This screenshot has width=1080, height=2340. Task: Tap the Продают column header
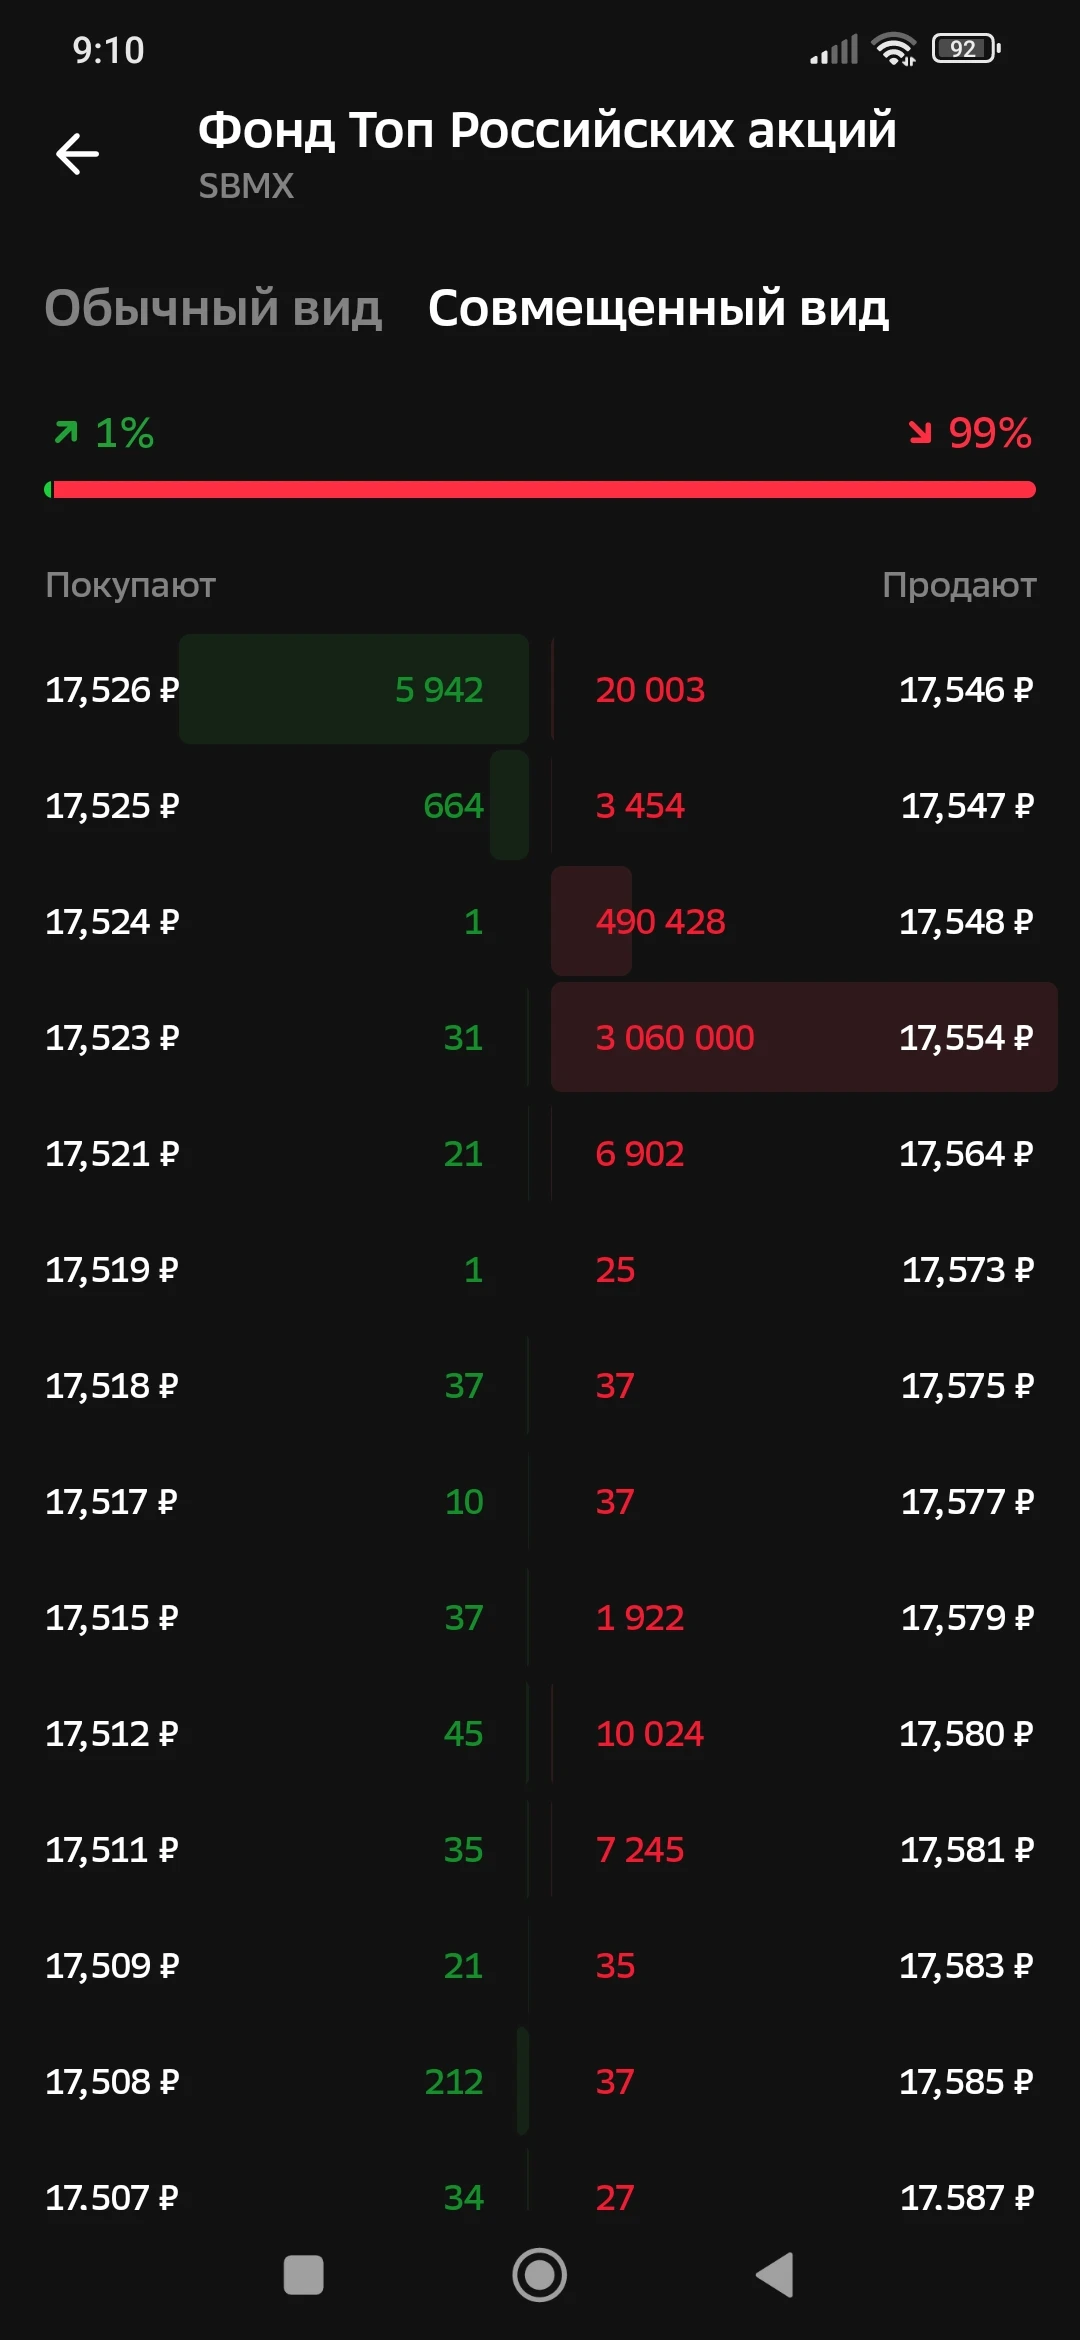[x=959, y=585]
